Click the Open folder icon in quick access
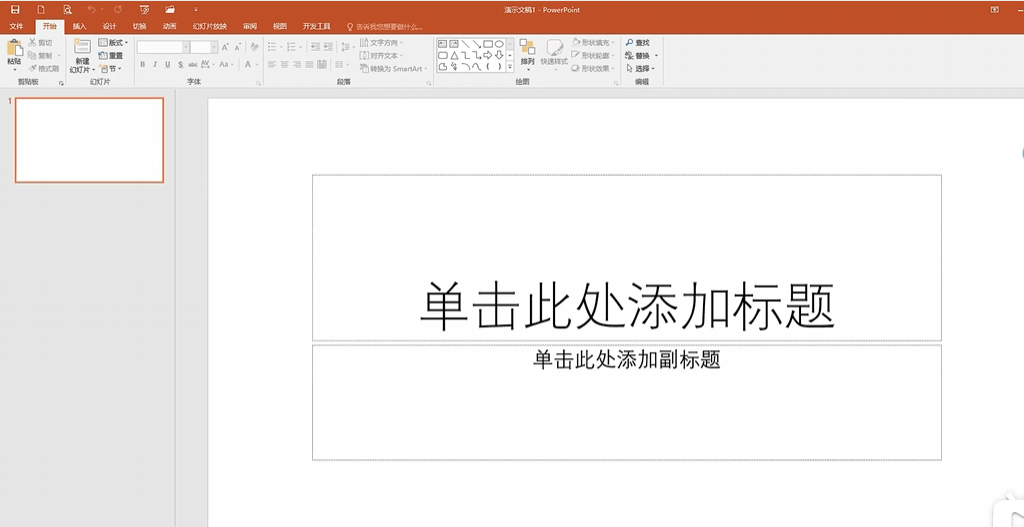The height and width of the screenshot is (527, 1024). (170, 9)
